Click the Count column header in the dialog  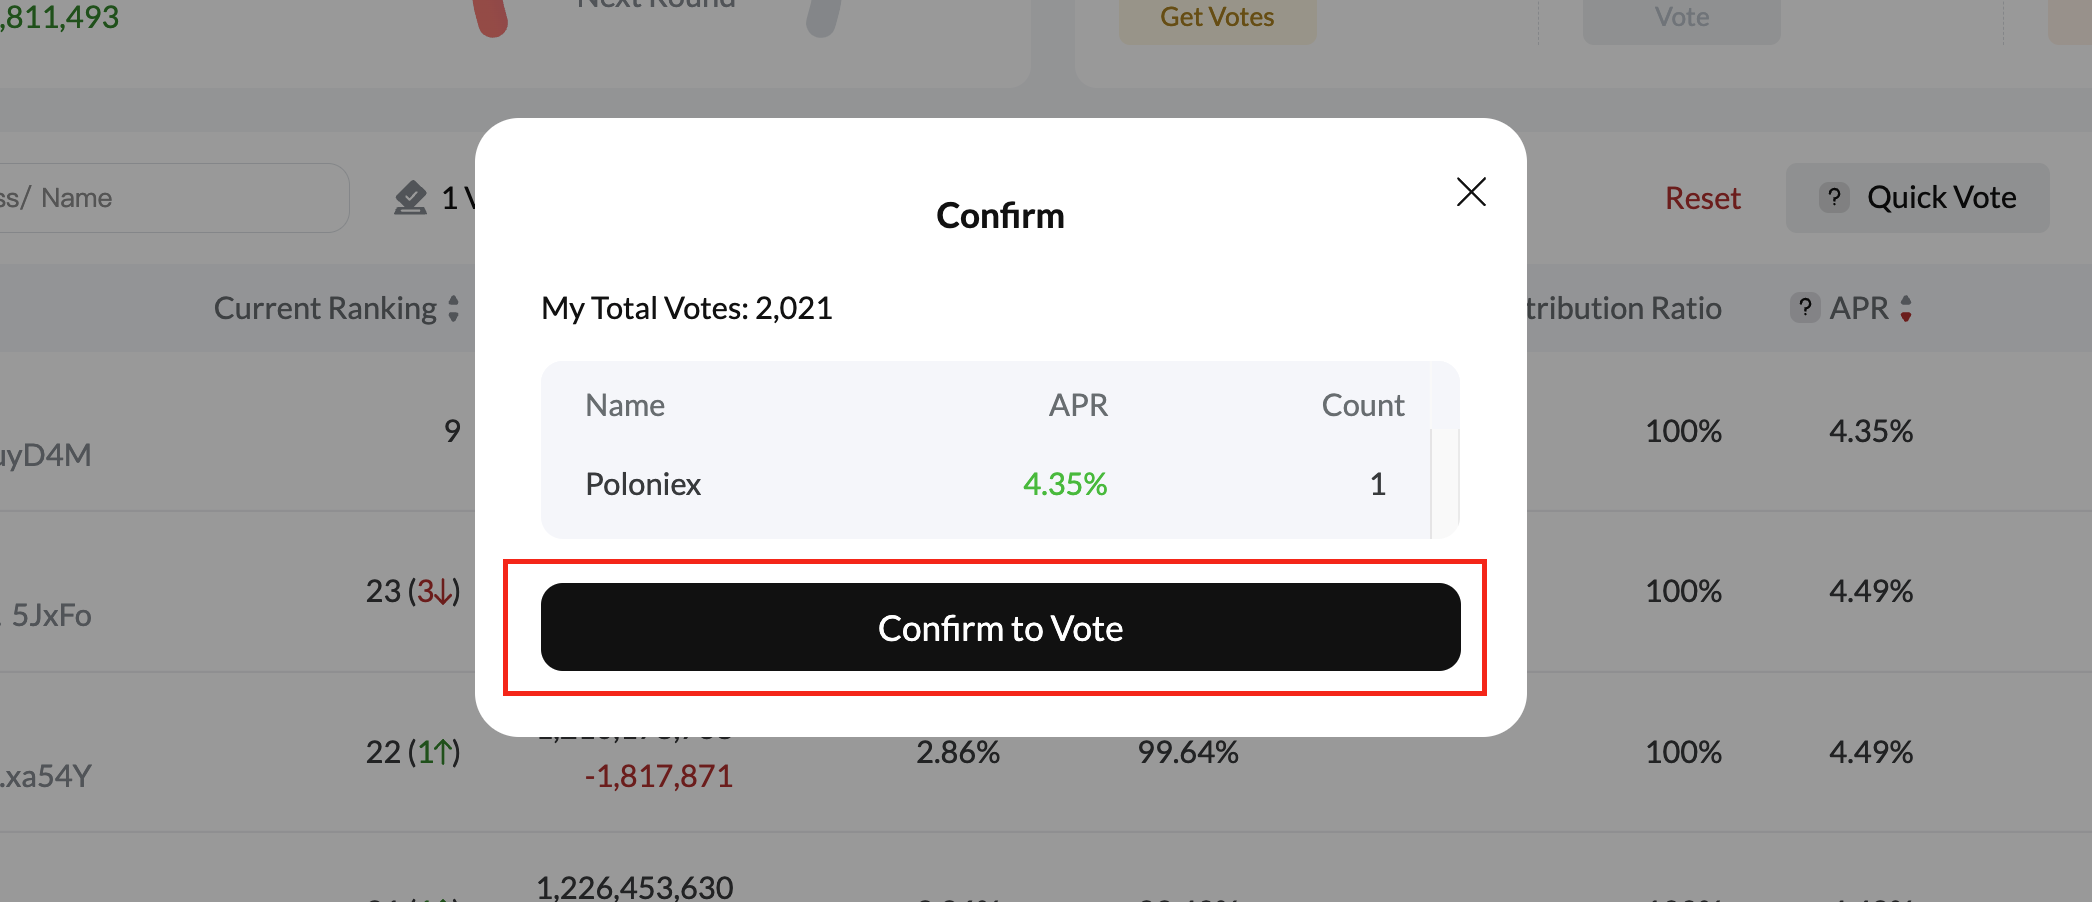[1363, 405]
